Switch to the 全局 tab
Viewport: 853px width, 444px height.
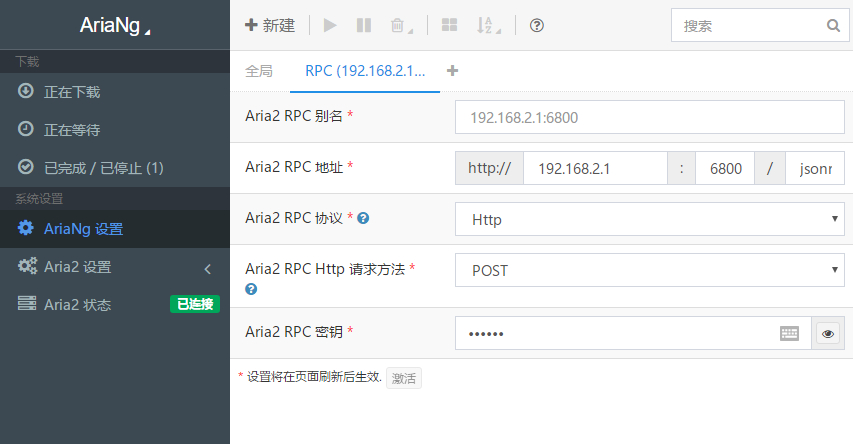coord(259,71)
